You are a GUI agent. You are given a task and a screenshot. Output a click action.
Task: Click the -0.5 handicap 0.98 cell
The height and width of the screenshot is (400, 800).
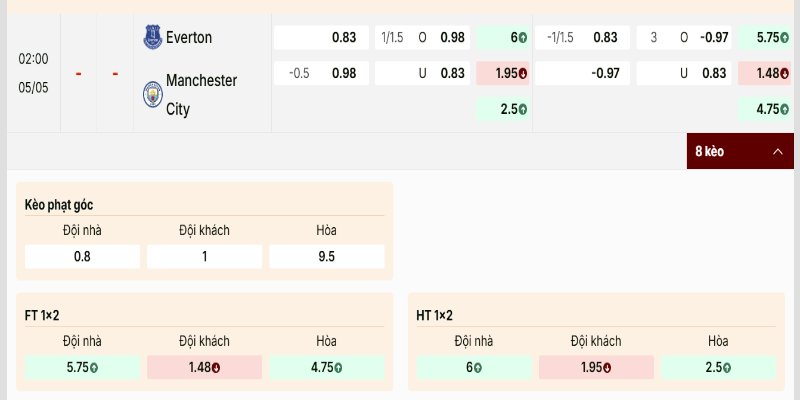[x=321, y=73]
